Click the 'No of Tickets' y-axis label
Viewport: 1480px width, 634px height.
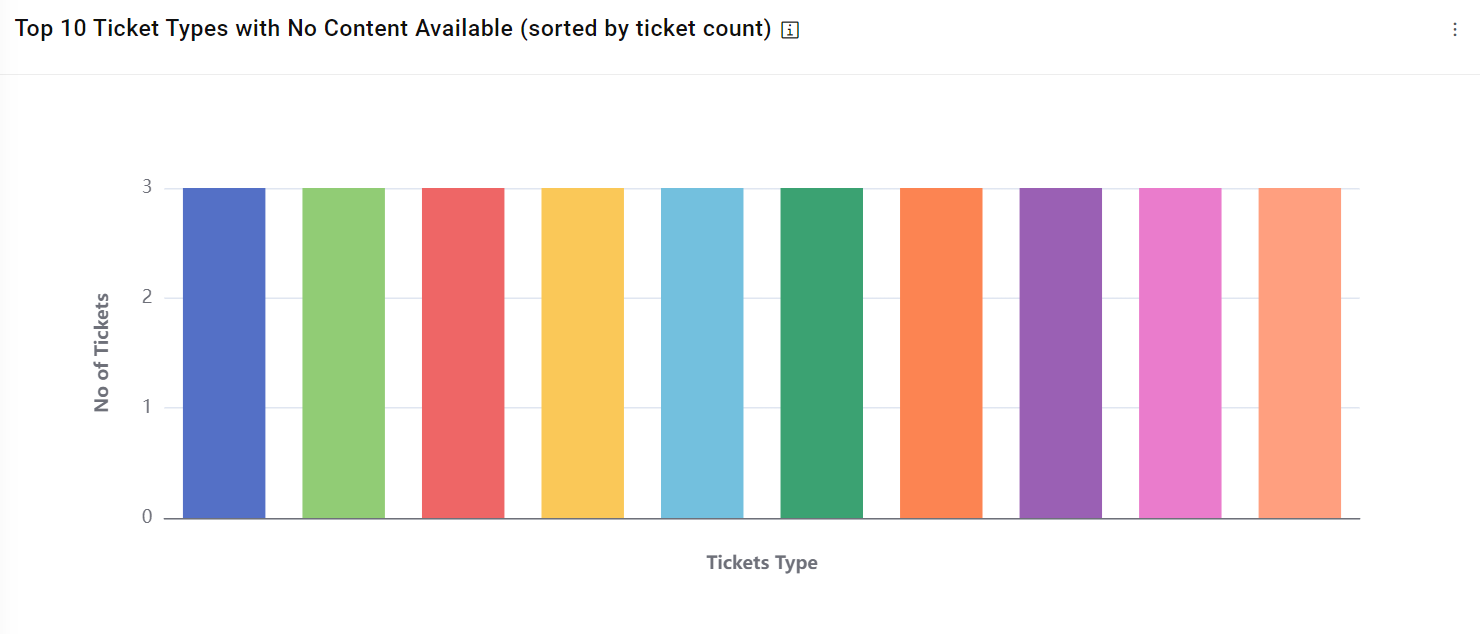(102, 352)
